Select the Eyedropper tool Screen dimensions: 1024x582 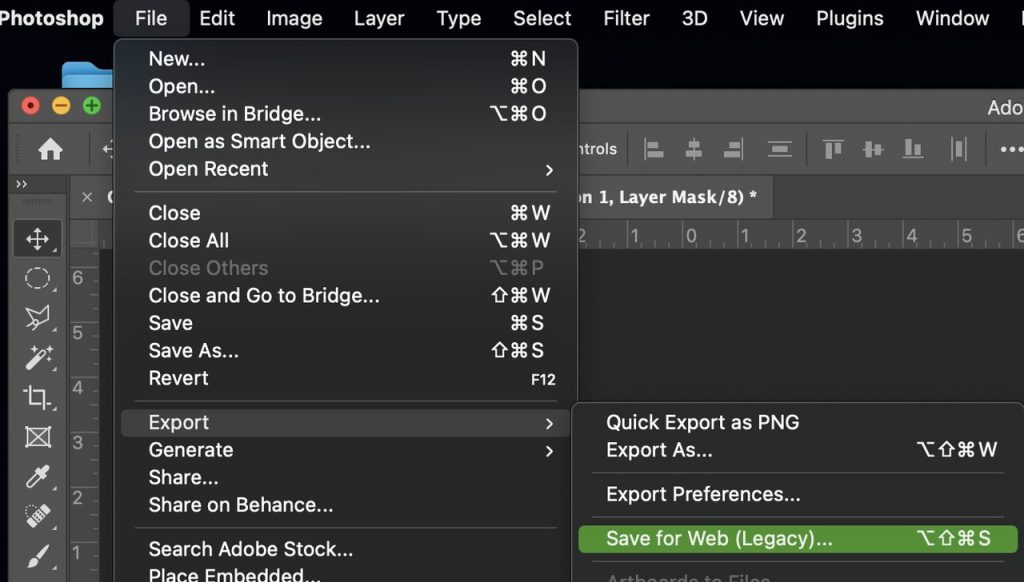[x=37, y=476]
